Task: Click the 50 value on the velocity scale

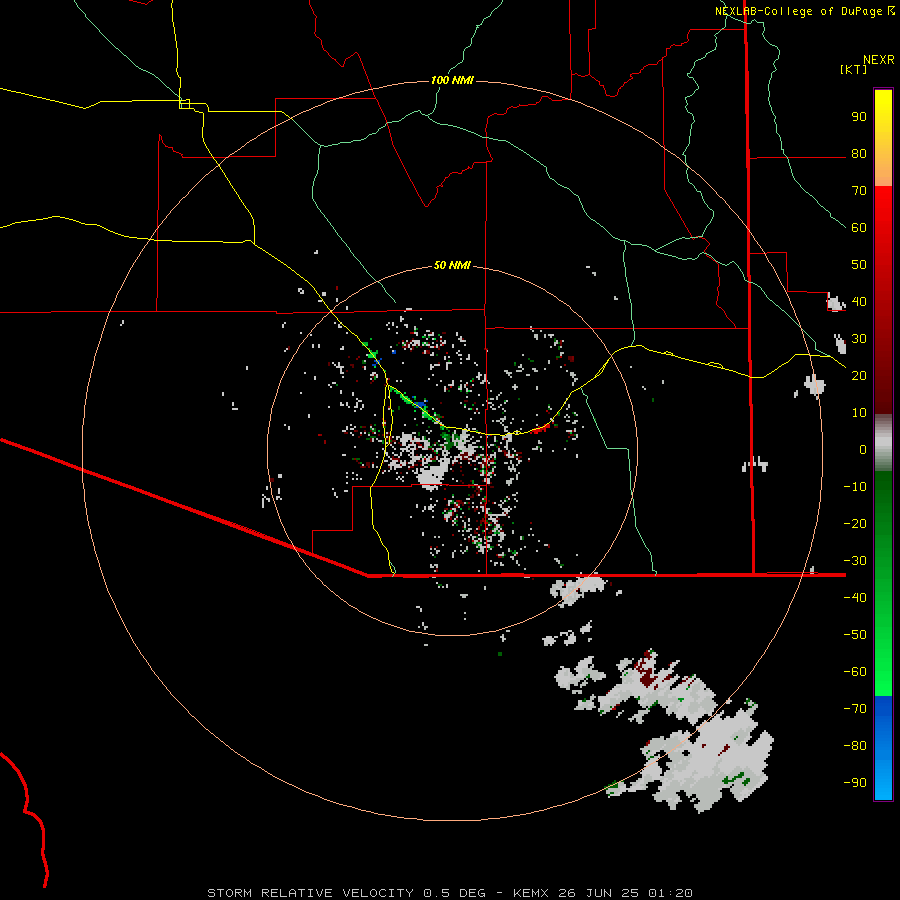Action: click(859, 265)
